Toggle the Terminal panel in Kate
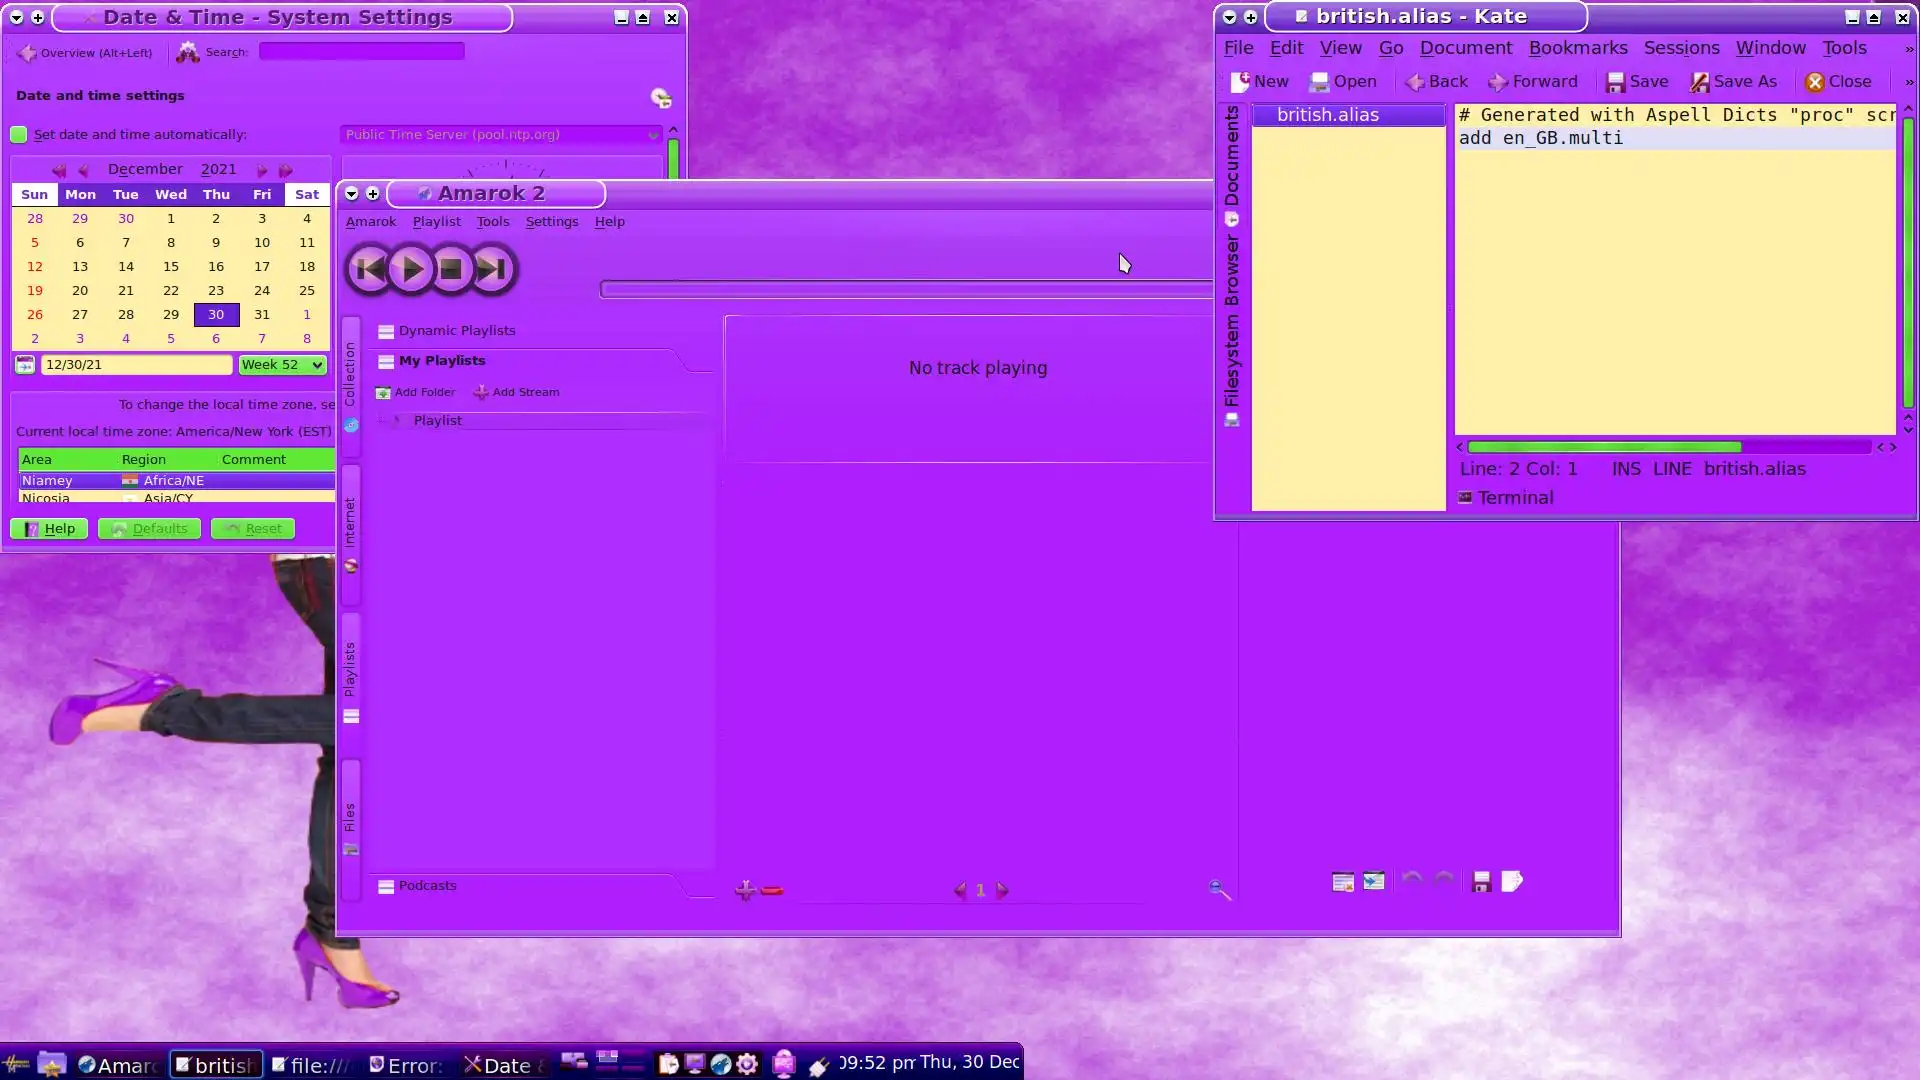Screen dimensions: 1920x1080 tap(1505, 497)
